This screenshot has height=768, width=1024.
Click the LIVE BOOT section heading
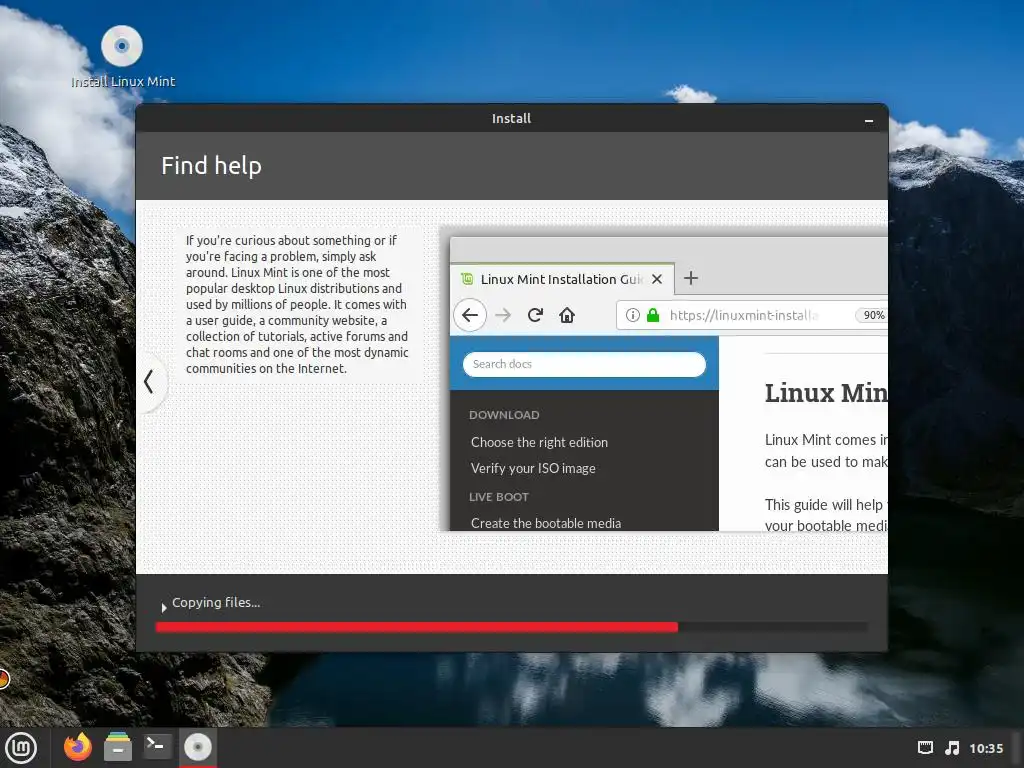click(x=499, y=497)
